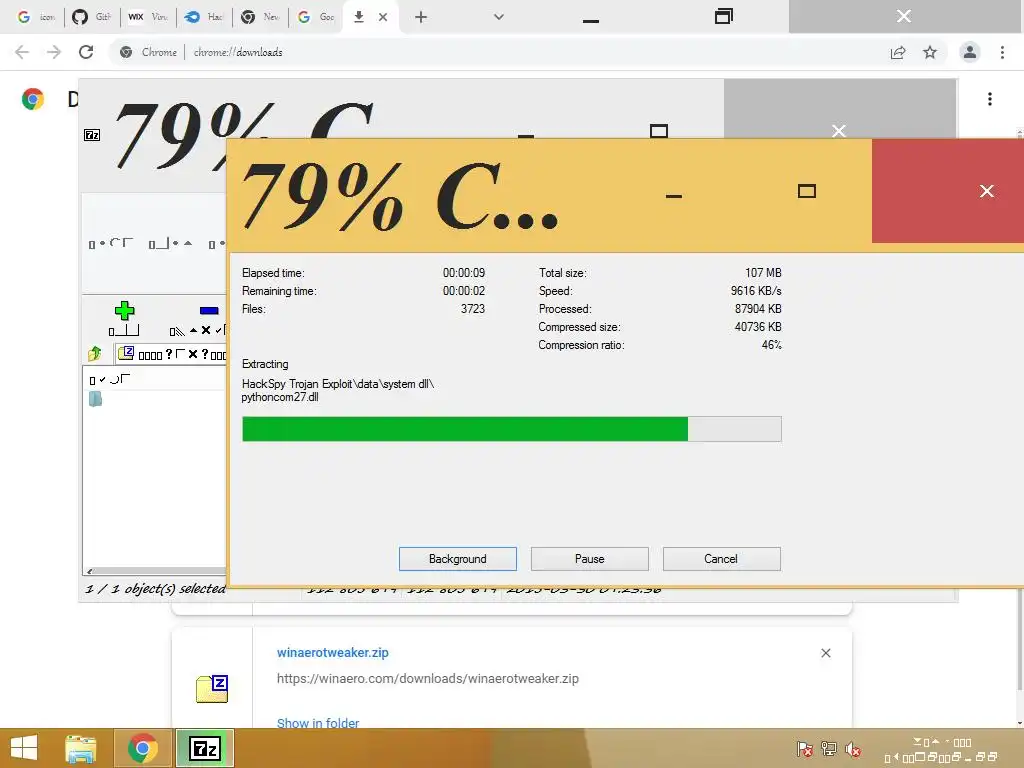Click the Remaining time value 00:00:02
Screen dimensions: 1024x768
click(464, 291)
